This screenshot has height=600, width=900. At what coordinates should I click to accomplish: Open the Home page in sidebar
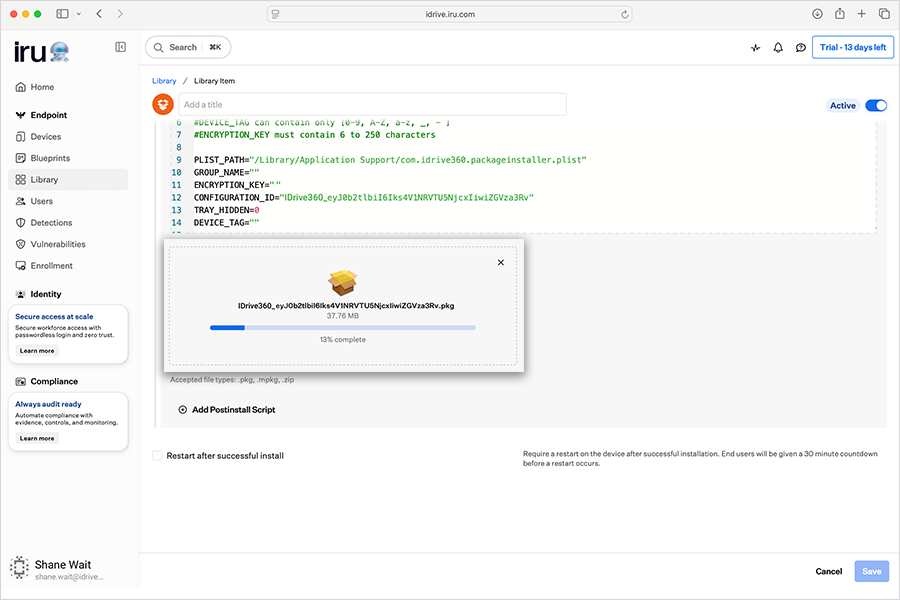pyautogui.click(x=68, y=87)
